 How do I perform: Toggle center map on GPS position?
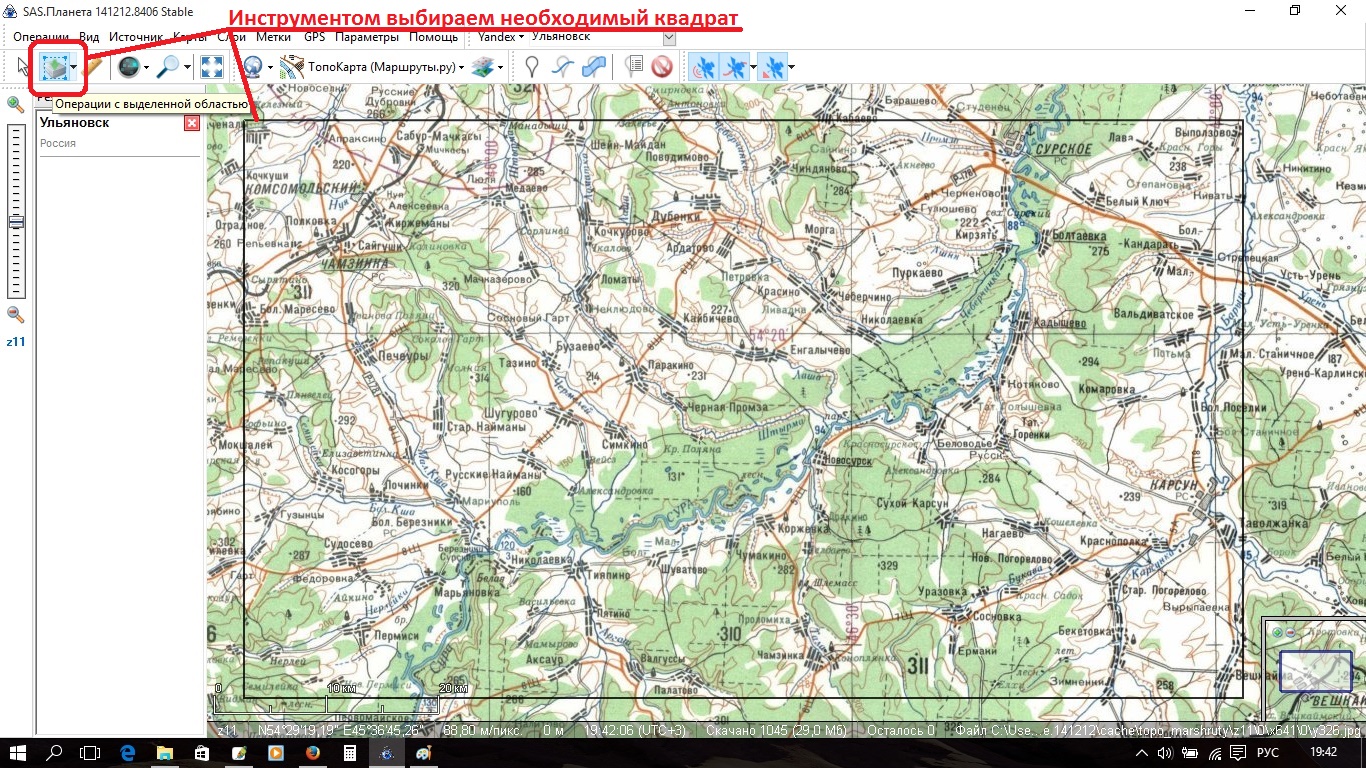tap(772, 67)
